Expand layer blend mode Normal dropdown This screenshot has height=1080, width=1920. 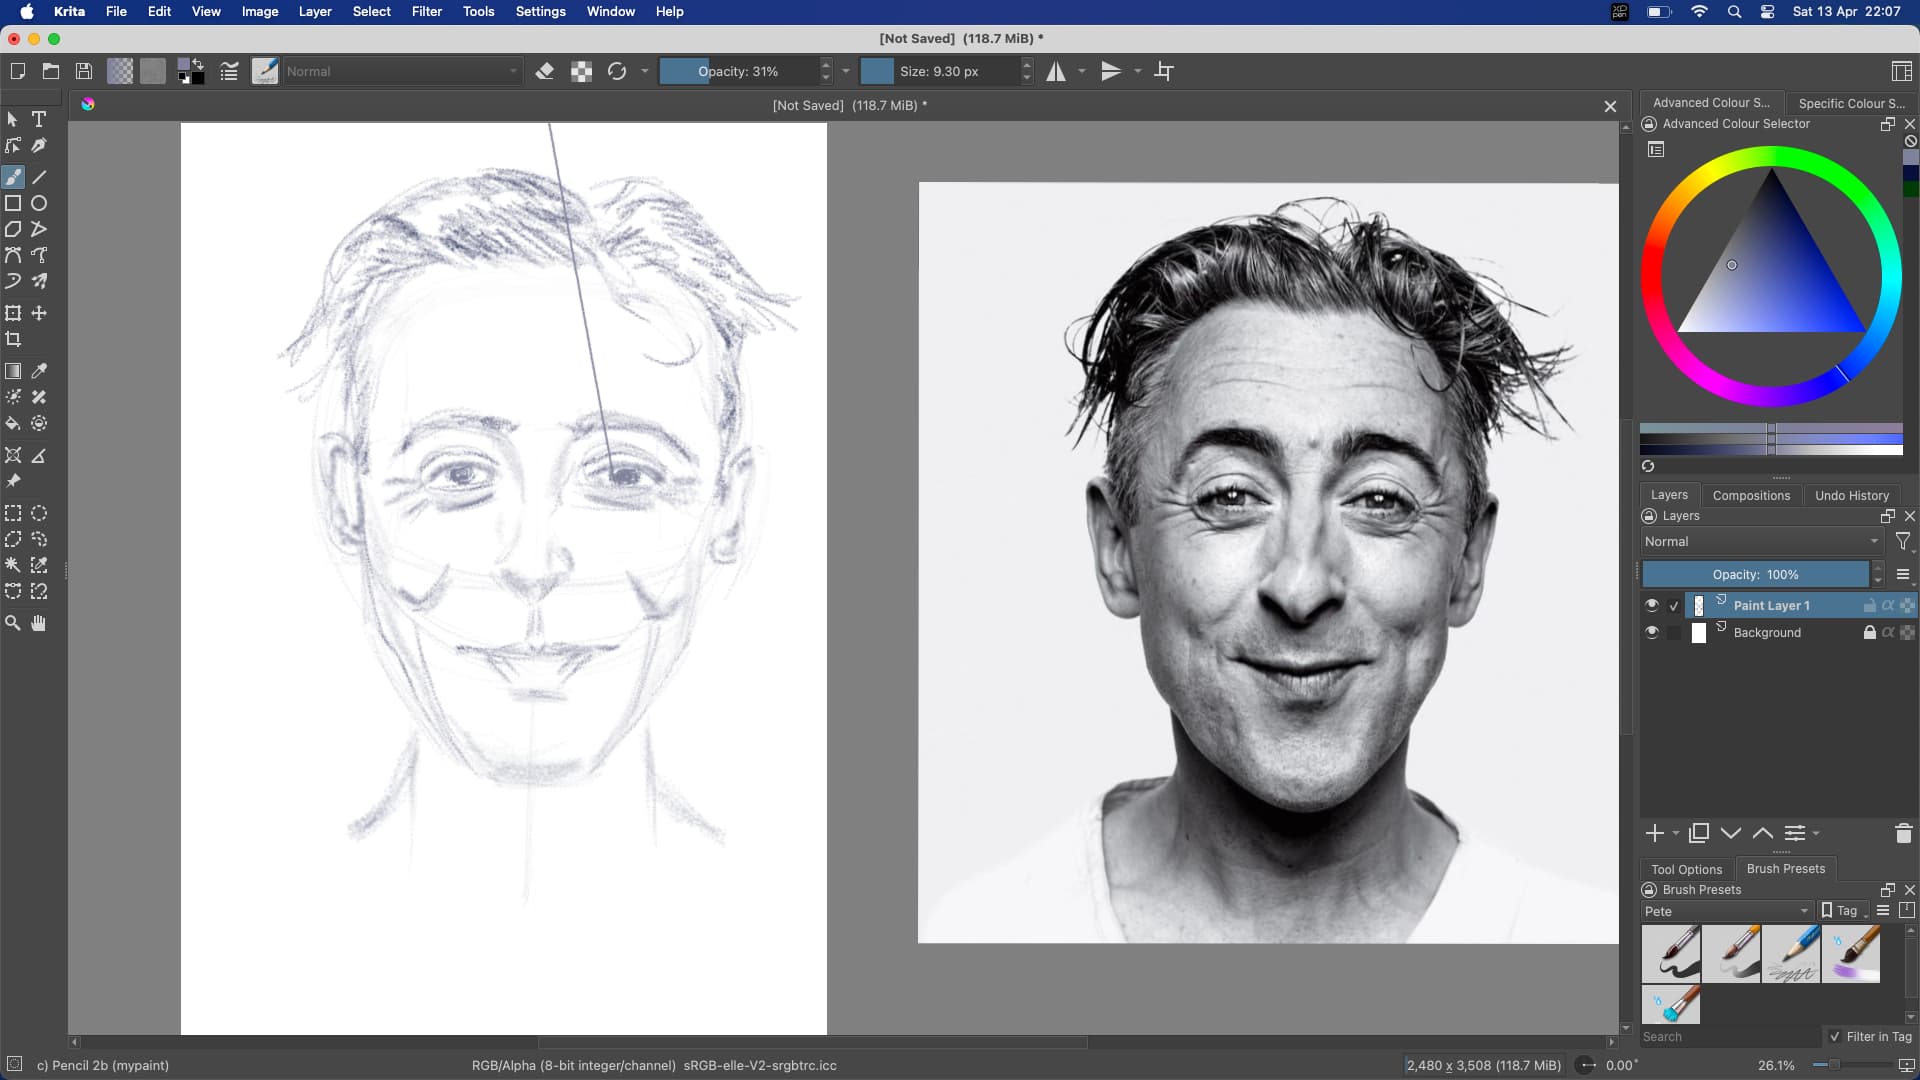point(1761,542)
